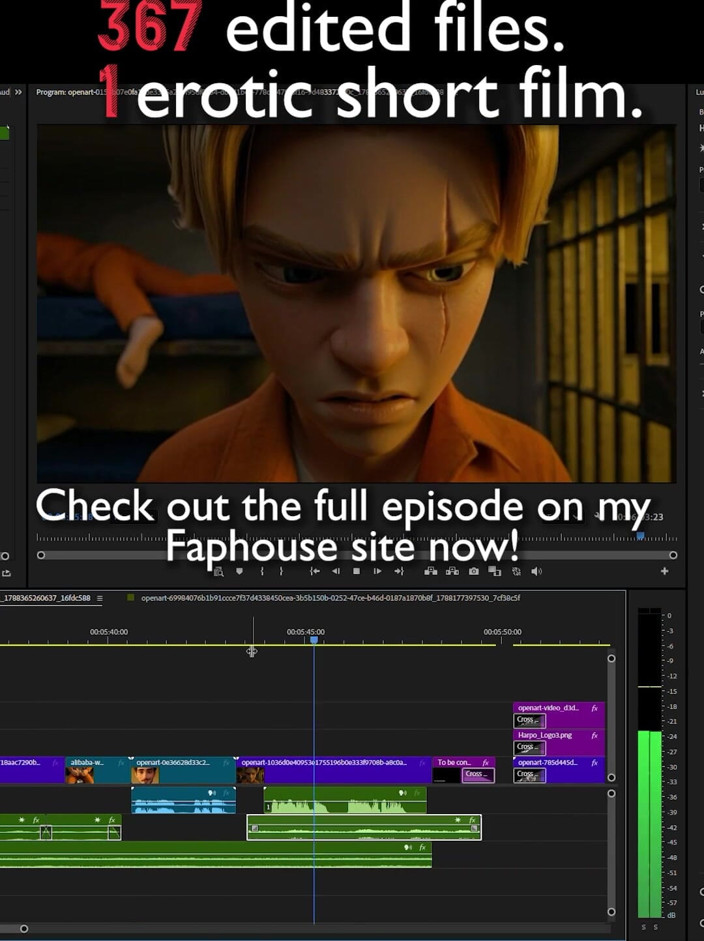
Task: Open the Comparison View button
Action: (495, 571)
